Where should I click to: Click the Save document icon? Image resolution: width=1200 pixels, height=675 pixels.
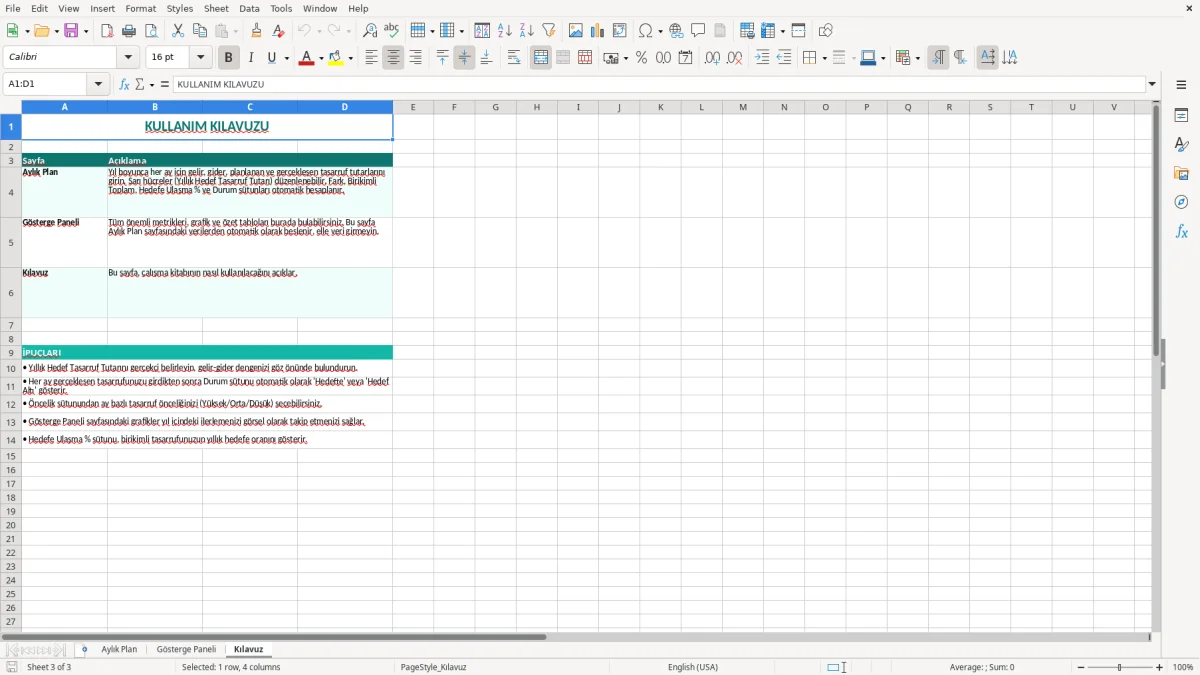71,31
